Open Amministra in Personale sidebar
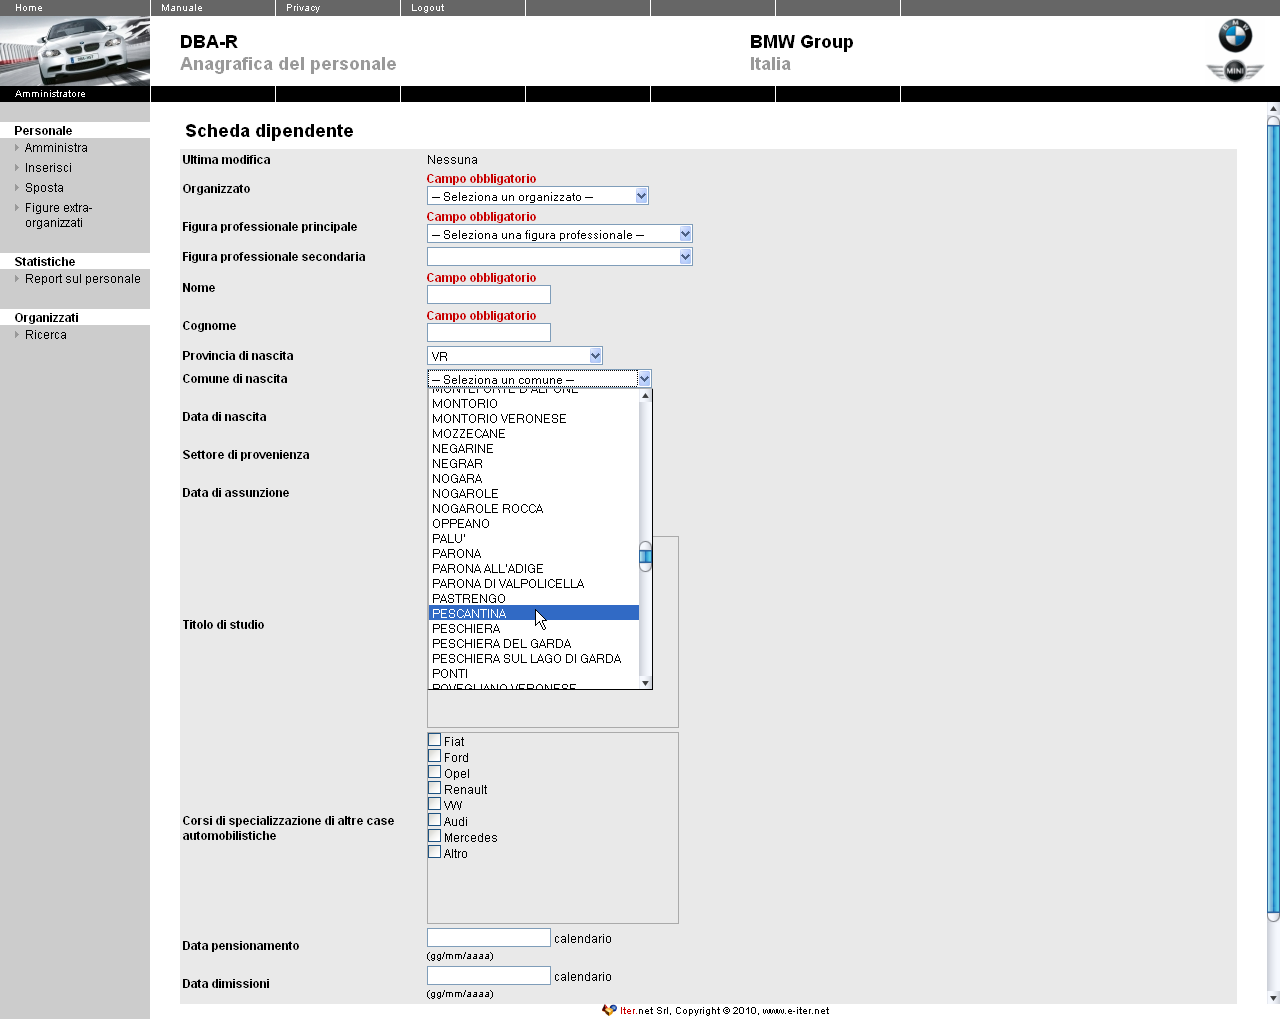Screen dimensions: 1280x1019 coord(56,148)
